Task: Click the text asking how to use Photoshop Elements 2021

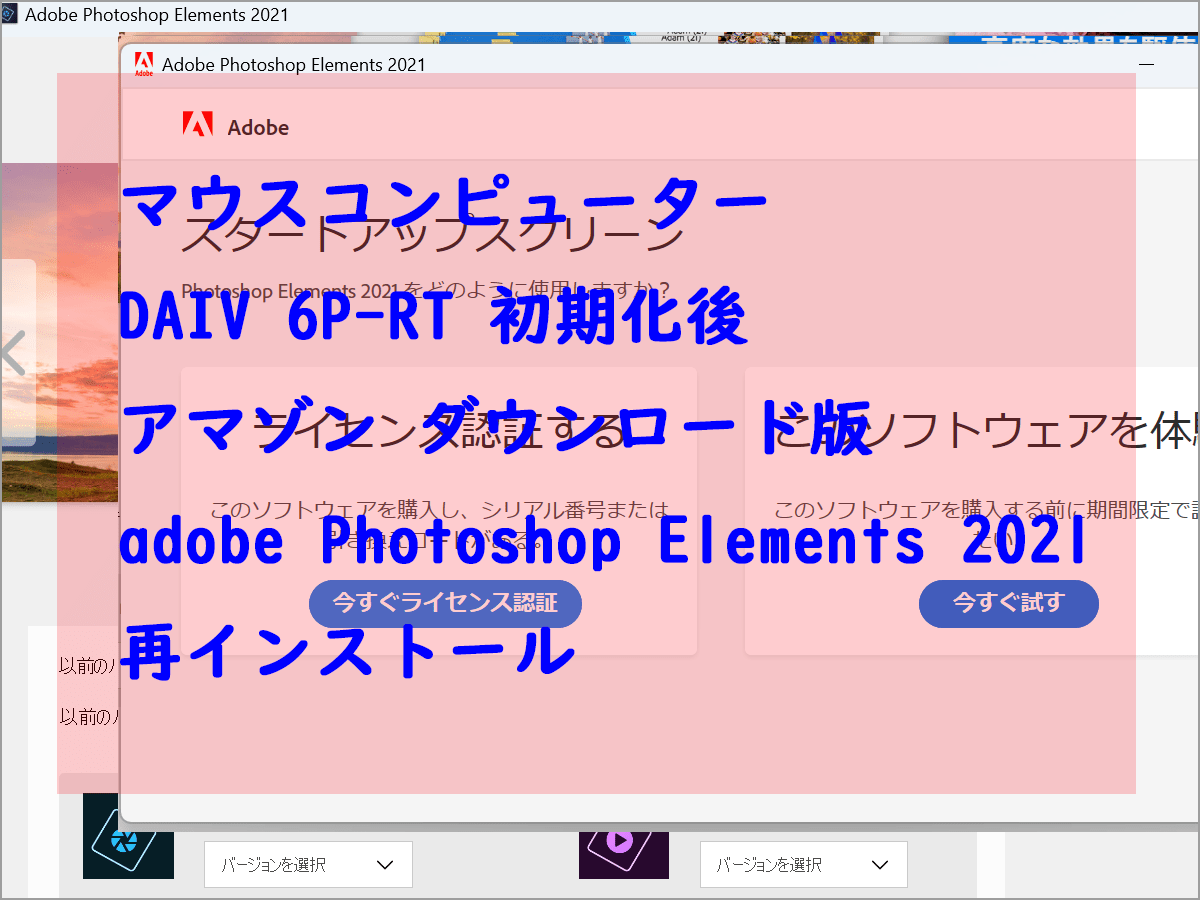Action: [426, 291]
